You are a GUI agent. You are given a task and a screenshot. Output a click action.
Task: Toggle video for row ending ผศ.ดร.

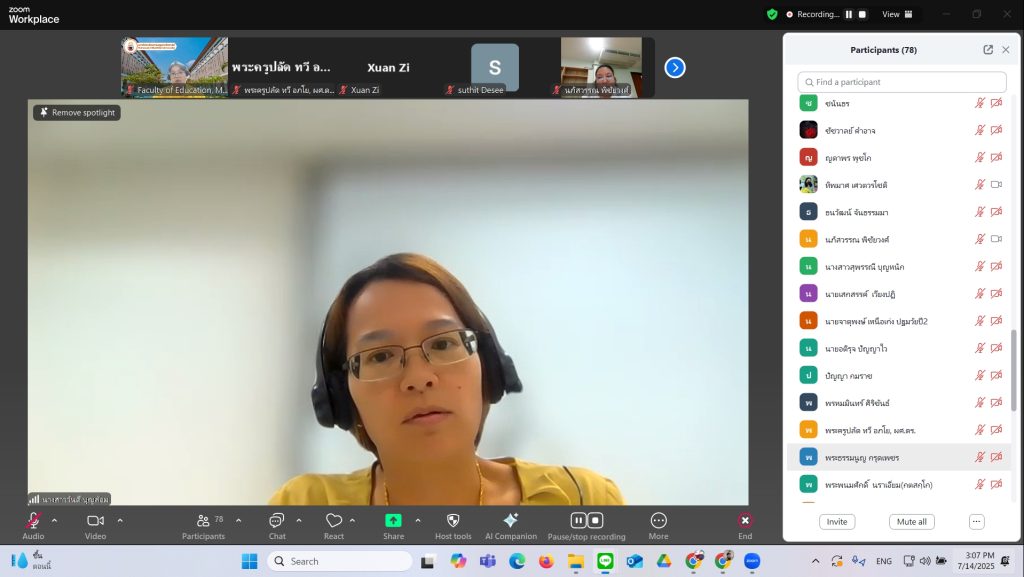click(997, 429)
